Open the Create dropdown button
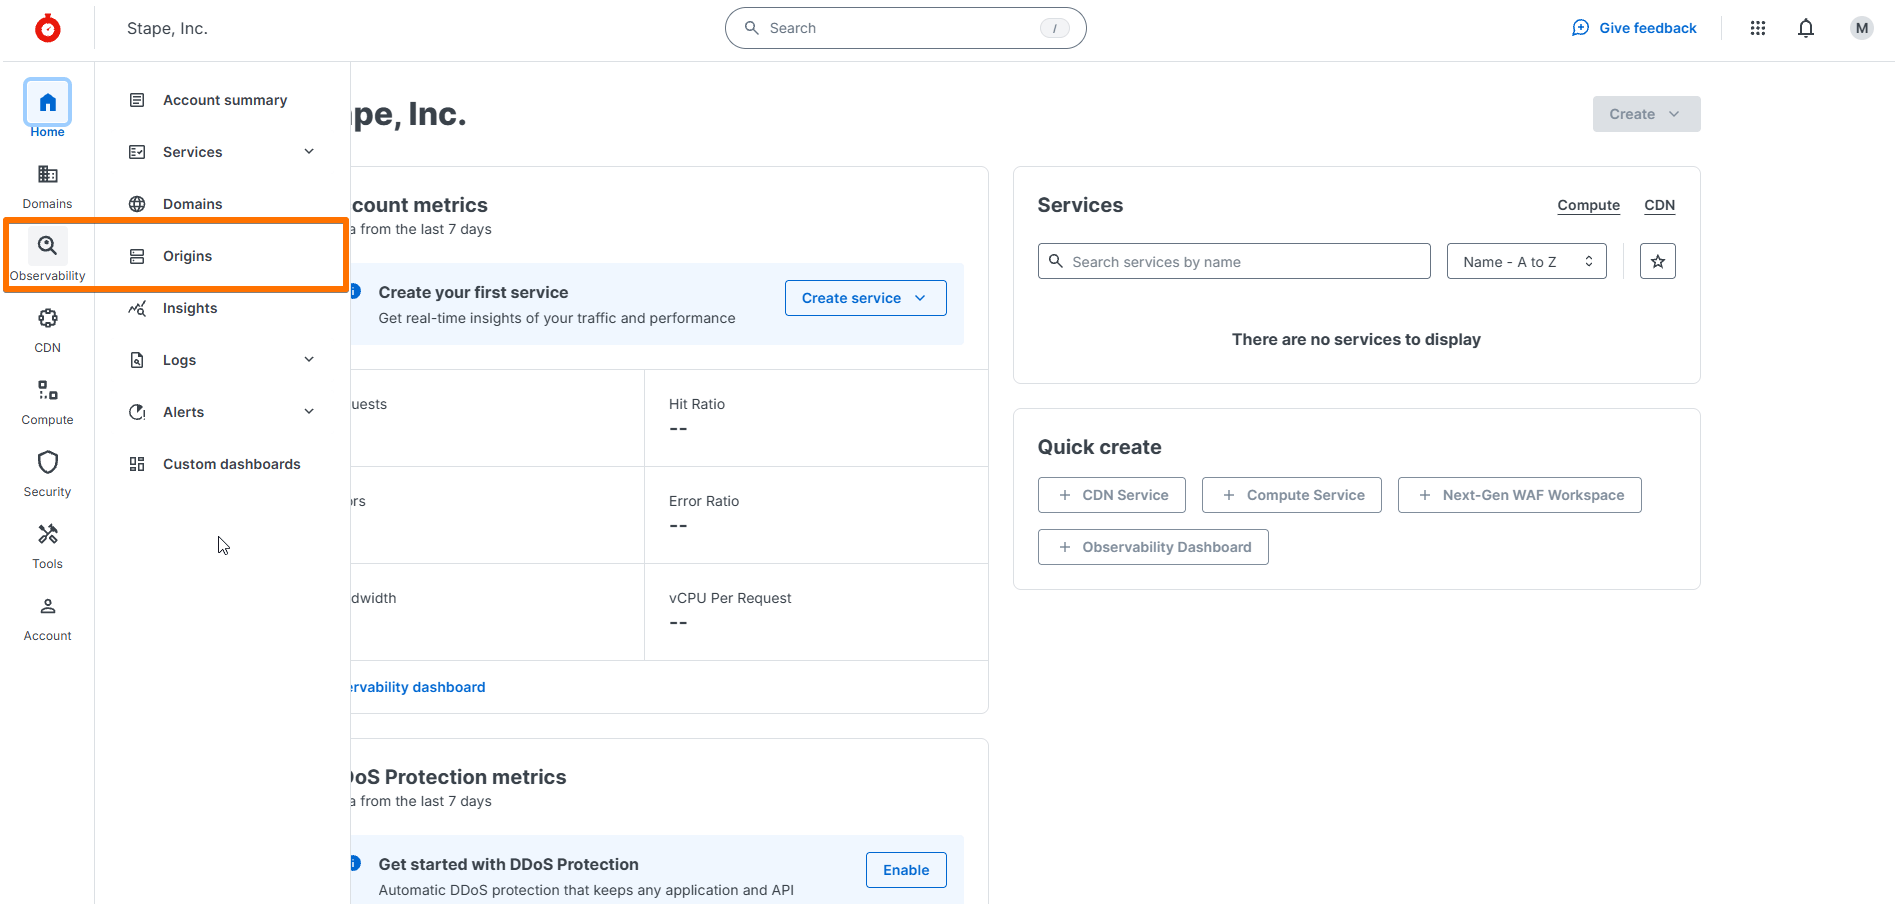This screenshot has height=904, width=1895. [x=1646, y=114]
